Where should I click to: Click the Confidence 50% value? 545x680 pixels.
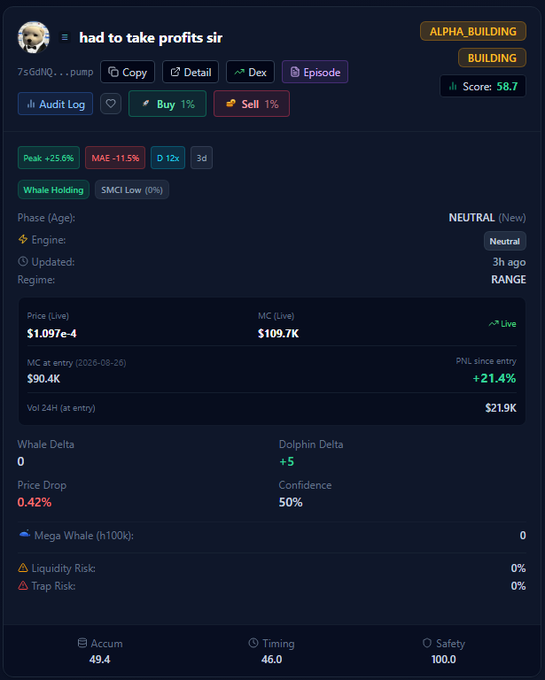(290, 502)
